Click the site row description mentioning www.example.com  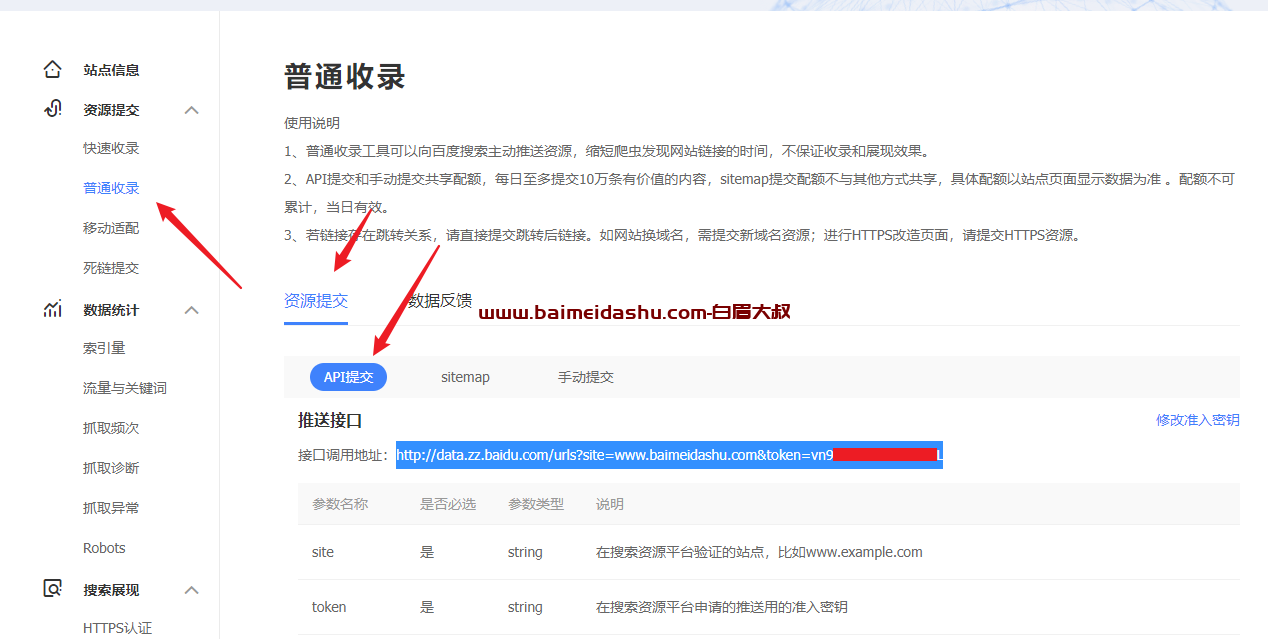point(759,552)
